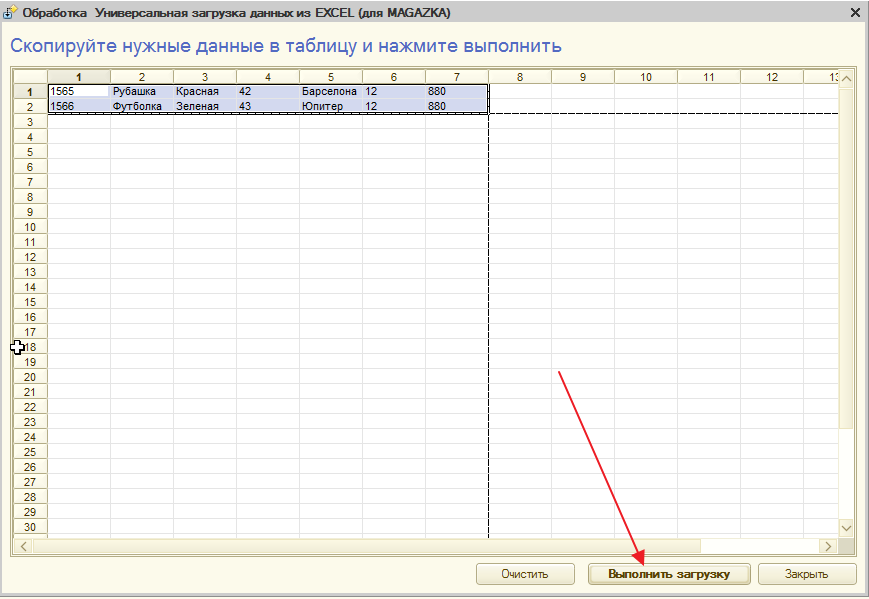
Task: Select column header 7
Action: tap(457, 77)
